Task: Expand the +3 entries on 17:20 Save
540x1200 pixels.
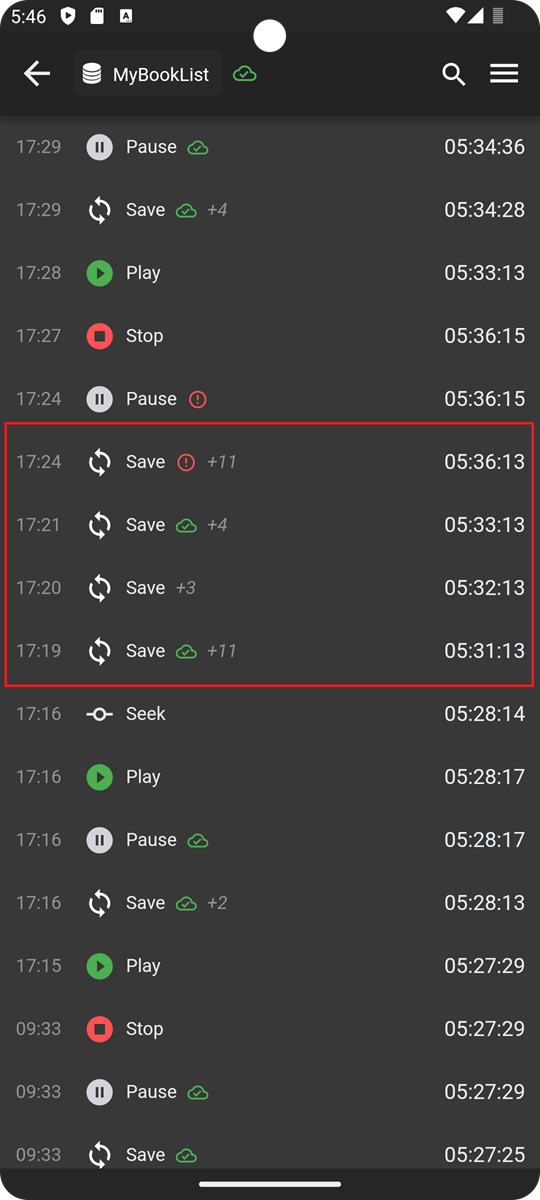Action: tap(186, 588)
